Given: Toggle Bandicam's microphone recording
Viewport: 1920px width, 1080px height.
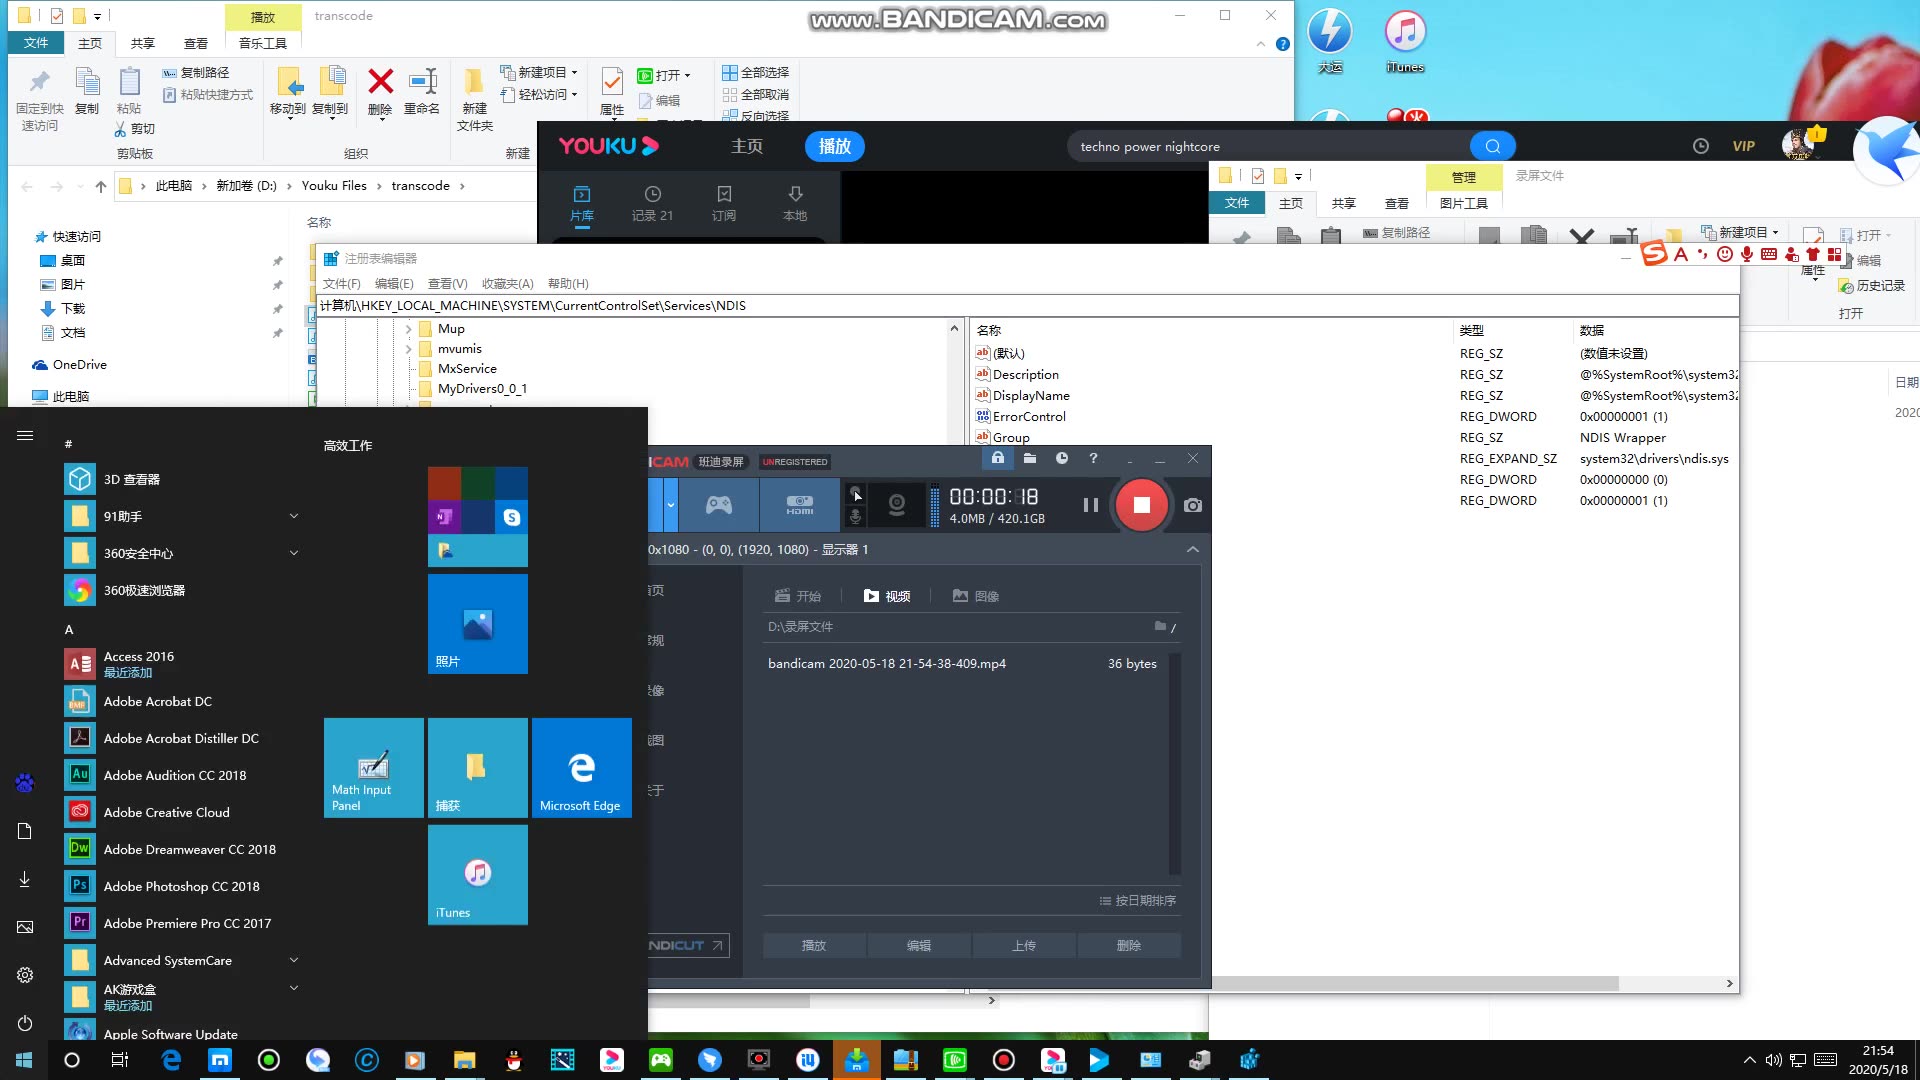Looking at the screenshot, I should (855, 517).
